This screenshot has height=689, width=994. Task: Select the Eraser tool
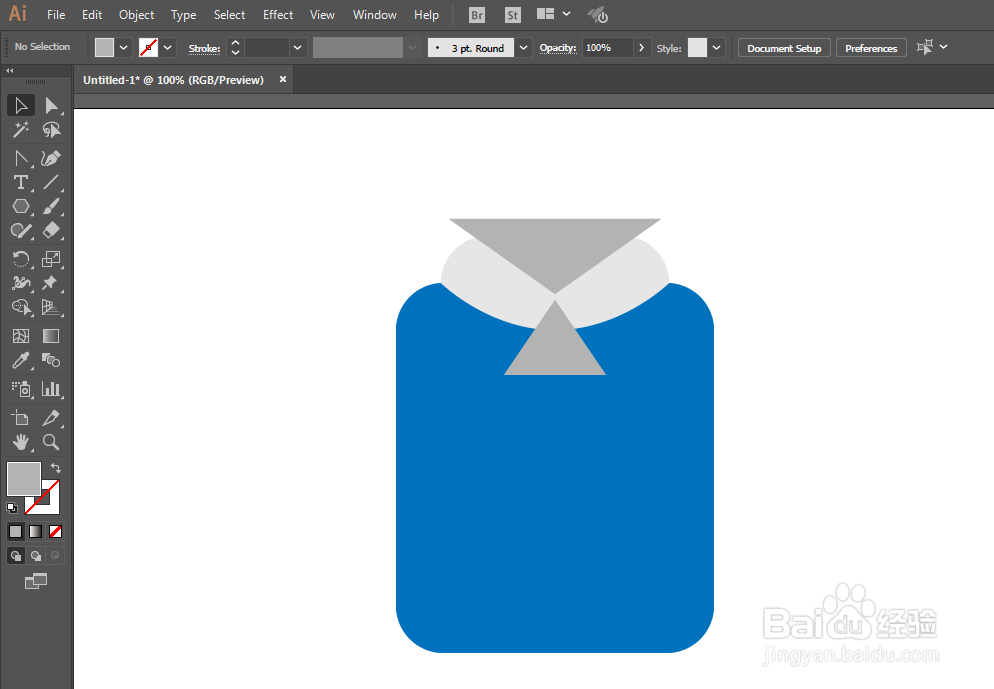click(51, 231)
